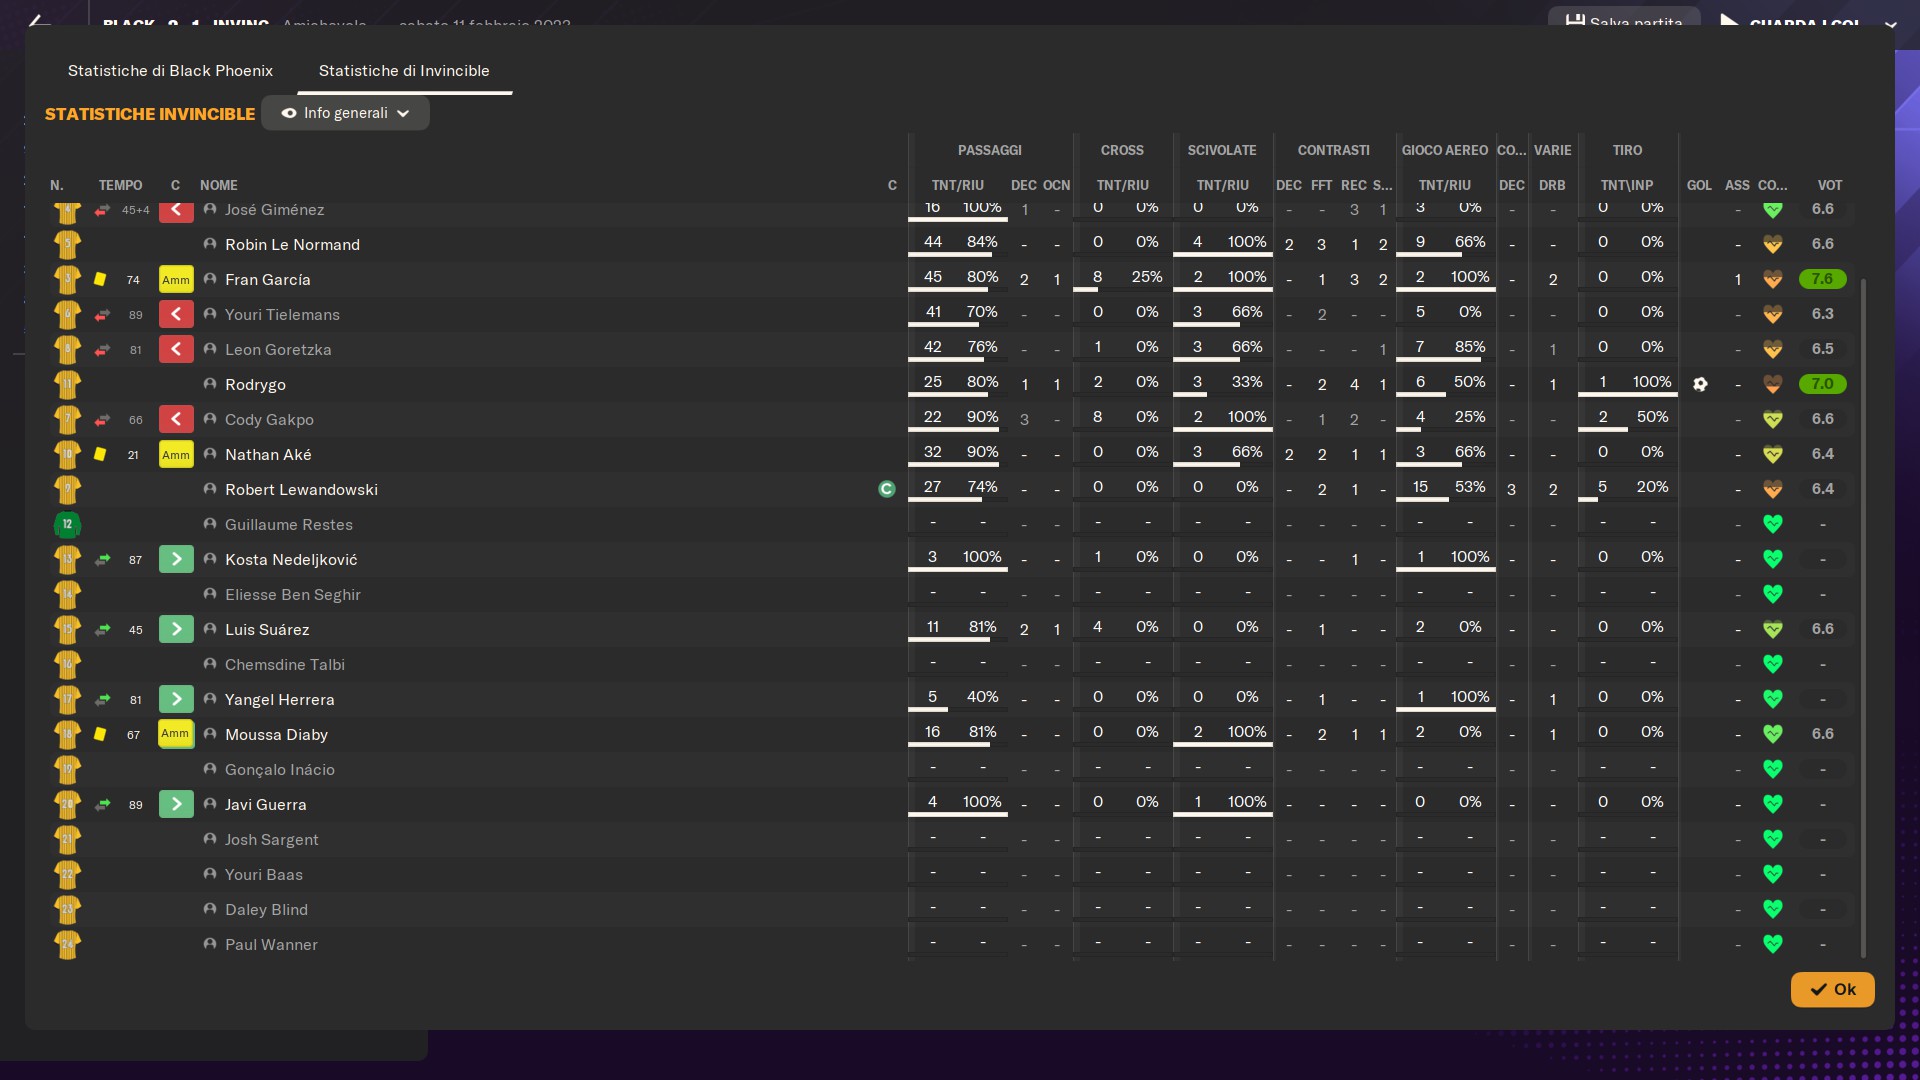Click Fran García's 7.6 rating badge
The width and height of the screenshot is (1920, 1080).
(x=1822, y=279)
